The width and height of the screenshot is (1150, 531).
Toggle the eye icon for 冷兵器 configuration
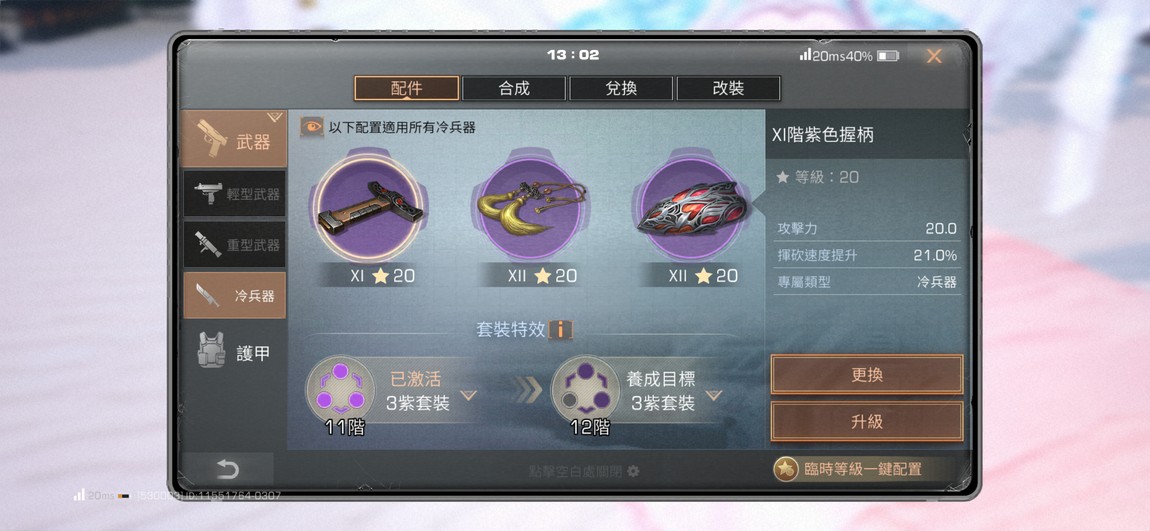click(x=312, y=128)
